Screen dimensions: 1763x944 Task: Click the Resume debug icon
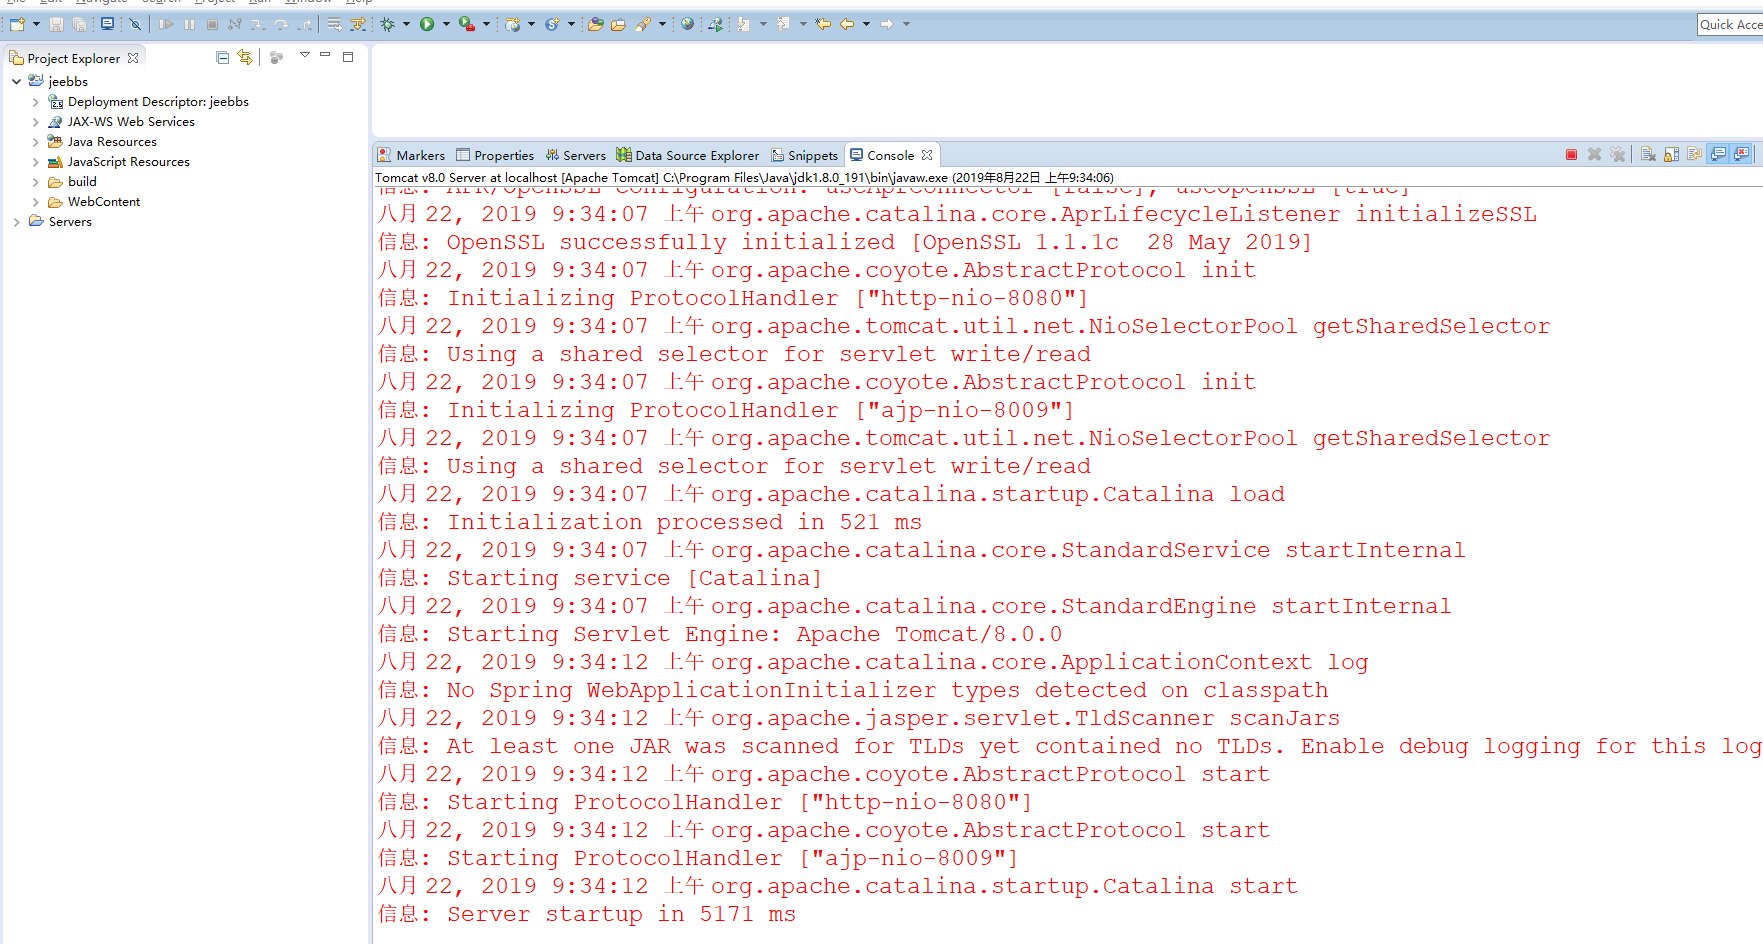166,24
